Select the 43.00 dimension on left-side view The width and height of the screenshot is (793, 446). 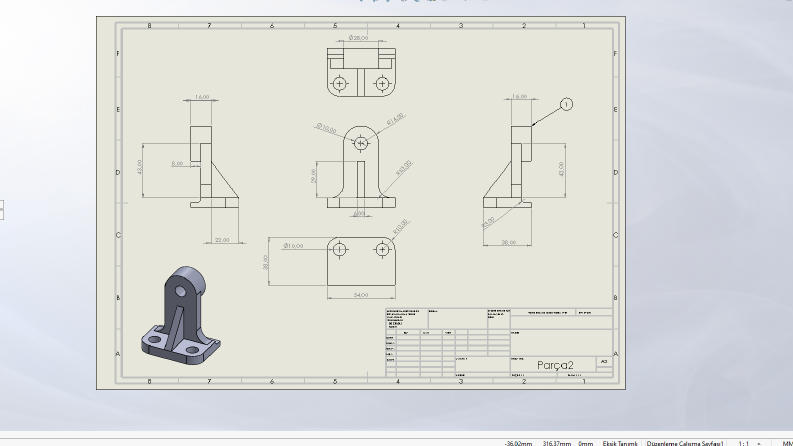[140, 167]
